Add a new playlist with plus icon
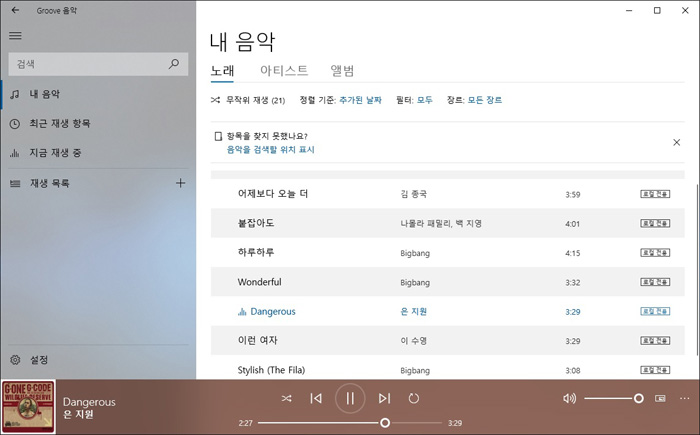The width and height of the screenshot is (700, 435). 180,183
